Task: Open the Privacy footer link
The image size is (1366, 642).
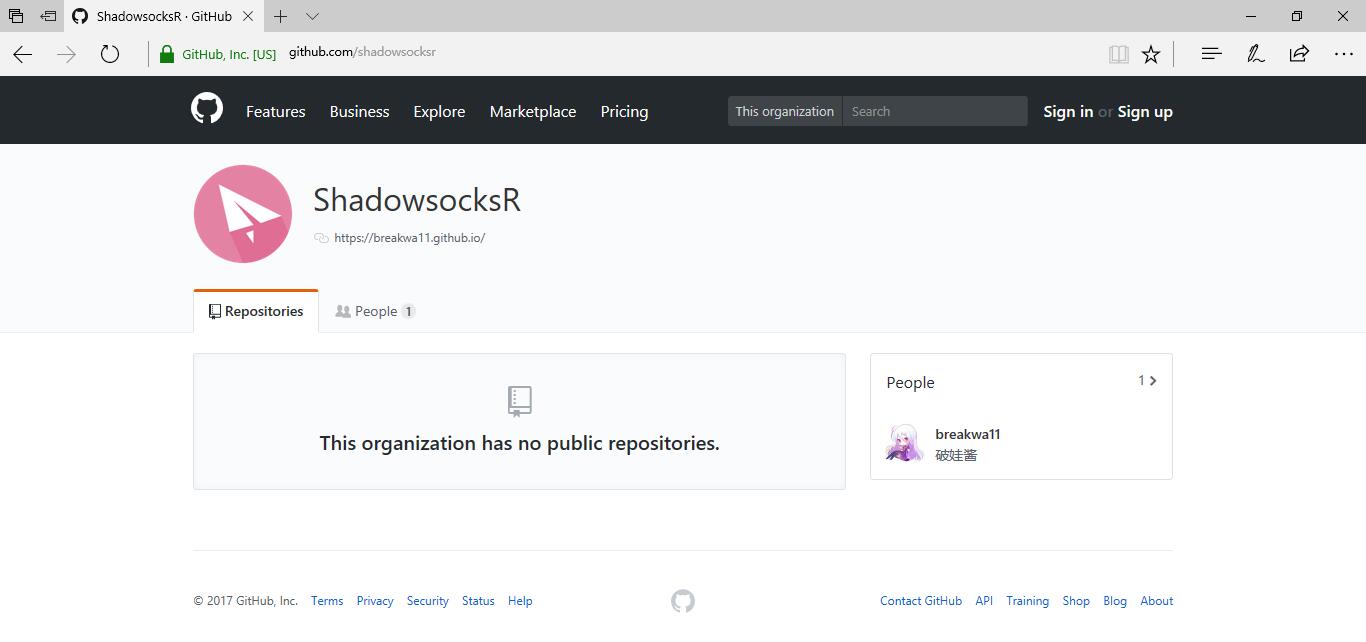Action: pos(375,601)
